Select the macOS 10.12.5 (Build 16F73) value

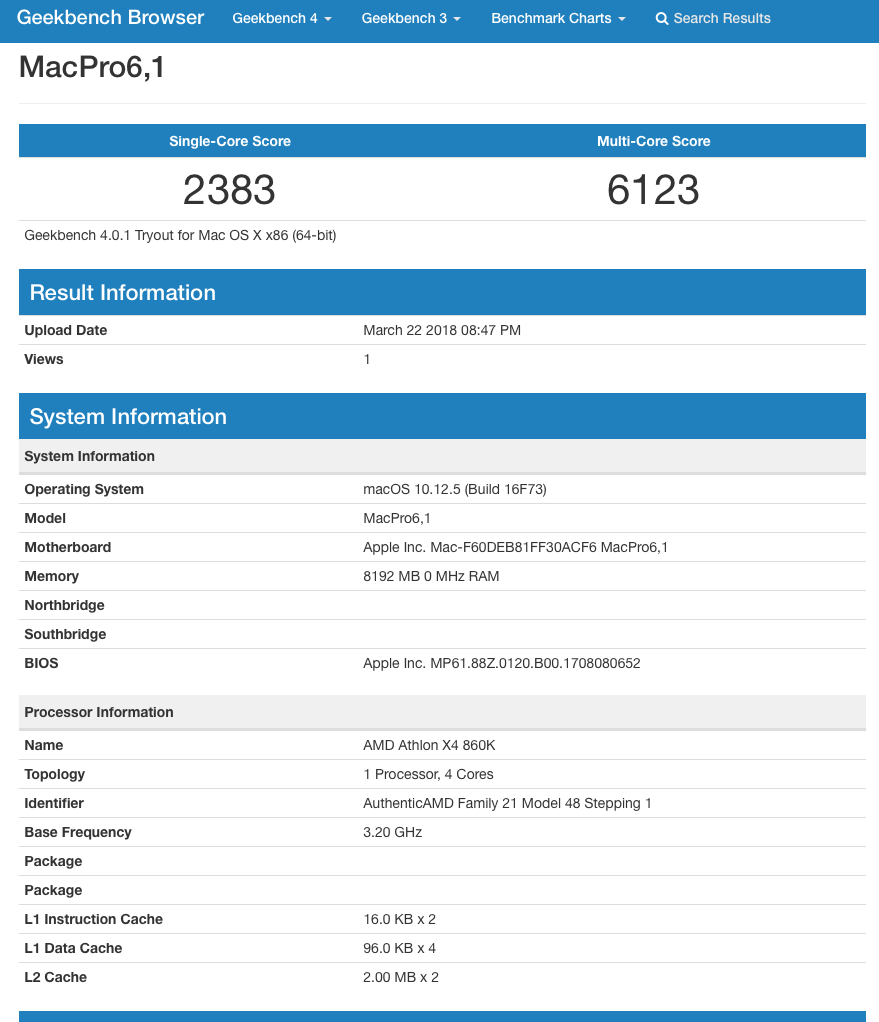point(455,489)
